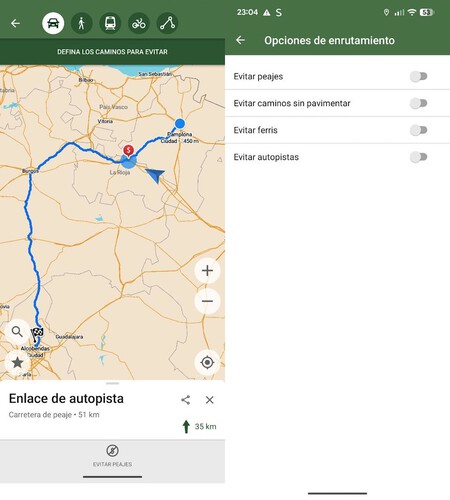Close the Enlace de autopista card

point(210,400)
